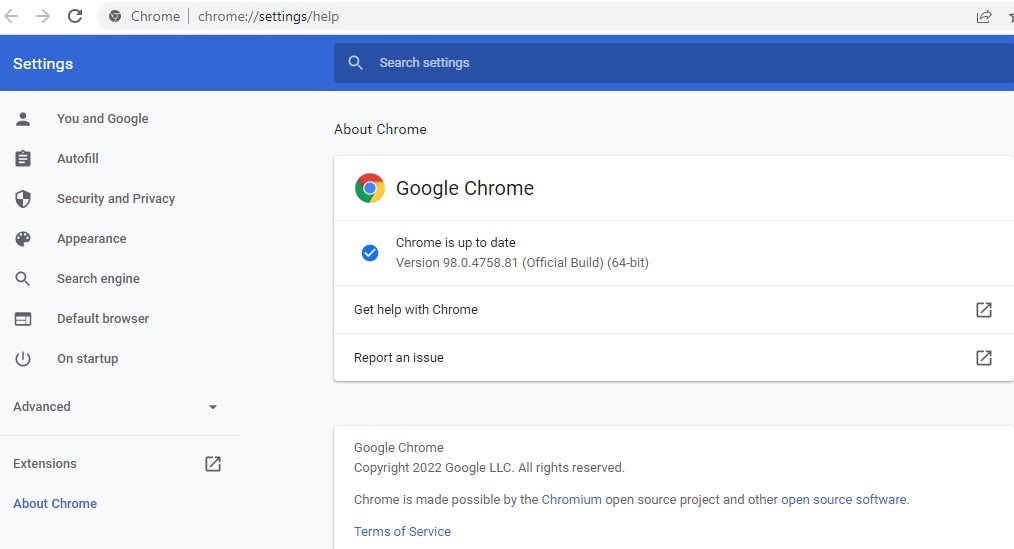This screenshot has height=549, width=1014.
Task: Click the person icon beside You and Google
Action: pyautogui.click(x=23, y=119)
